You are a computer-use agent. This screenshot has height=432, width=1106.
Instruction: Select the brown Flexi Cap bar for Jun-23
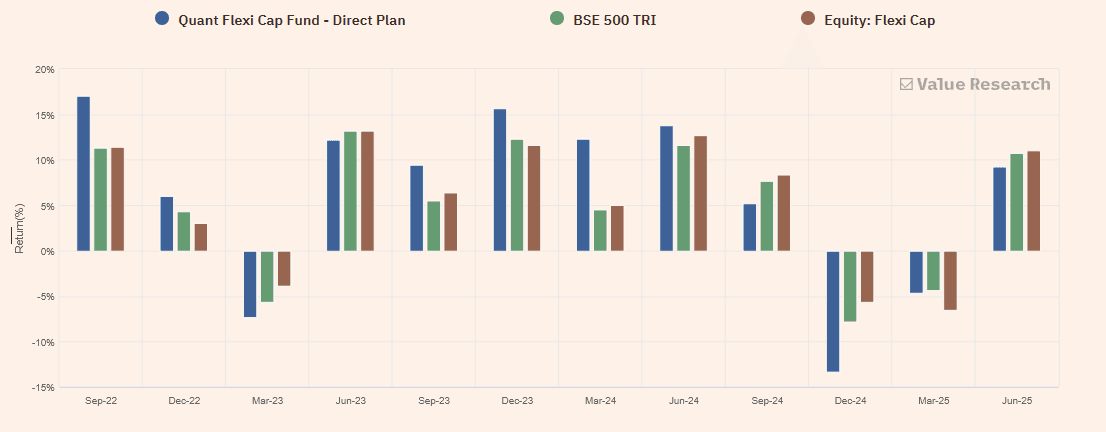point(367,191)
